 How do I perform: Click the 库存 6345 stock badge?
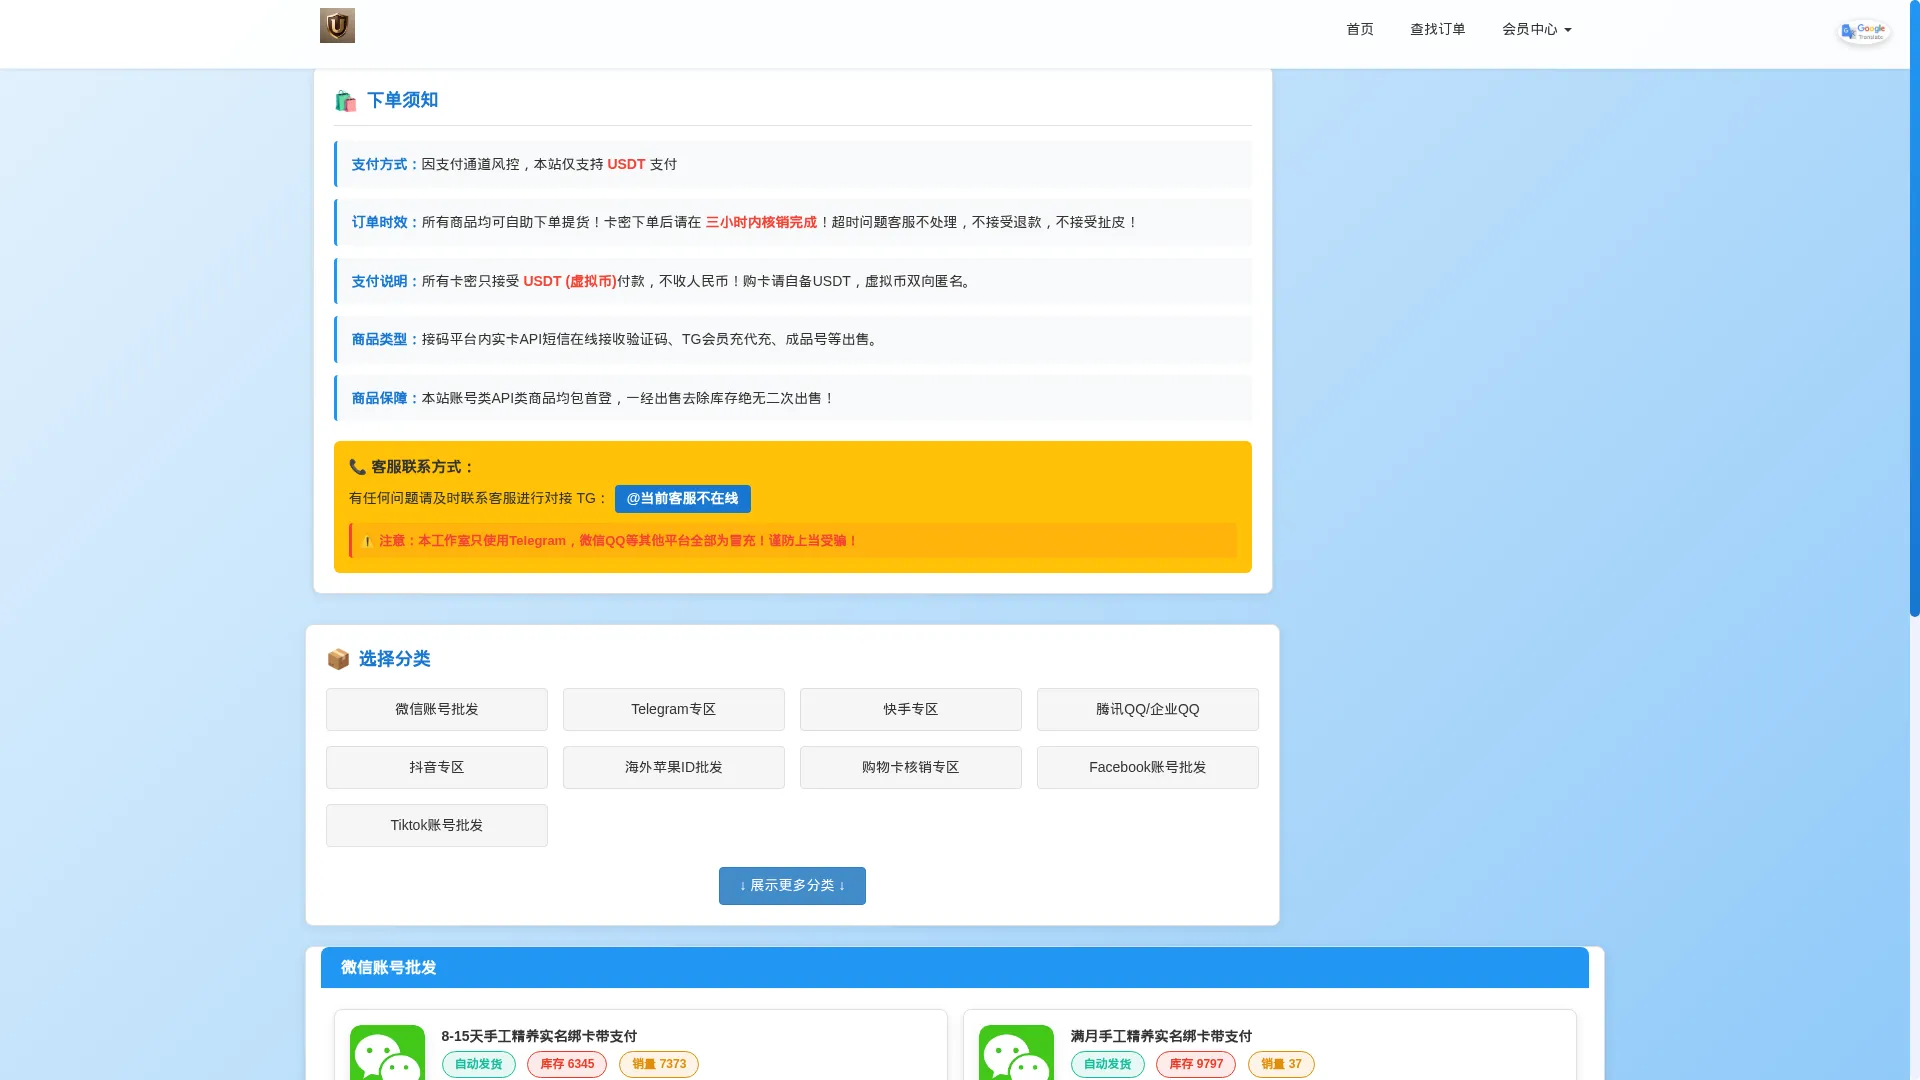click(567, 1064)
